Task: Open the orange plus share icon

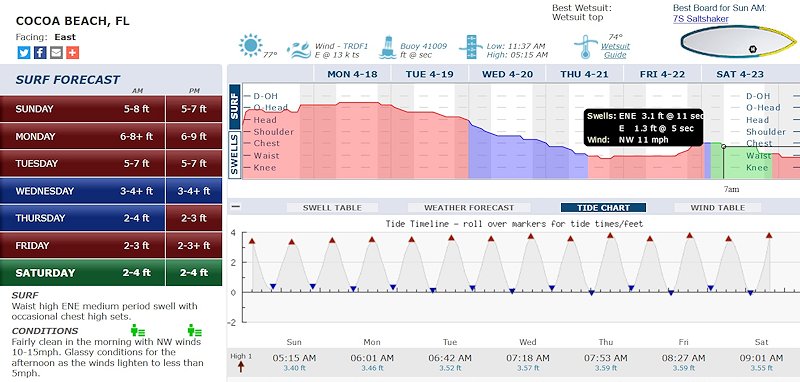Action: point(72,53)
